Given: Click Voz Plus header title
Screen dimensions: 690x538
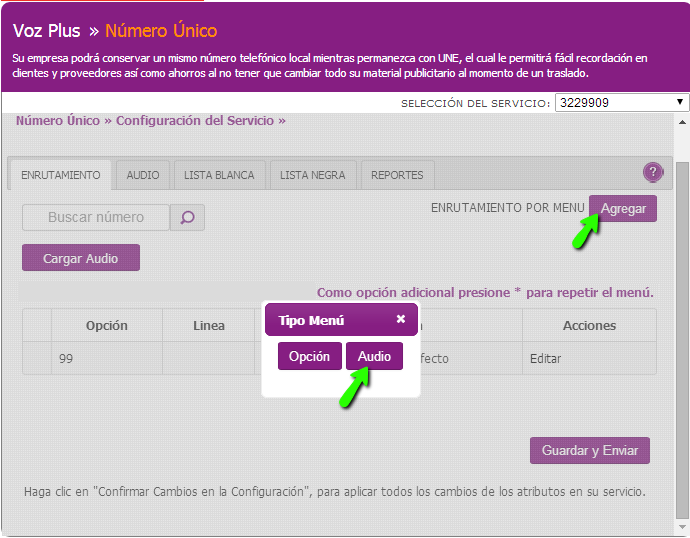Looking at the screenshot, I should (47, 31).
